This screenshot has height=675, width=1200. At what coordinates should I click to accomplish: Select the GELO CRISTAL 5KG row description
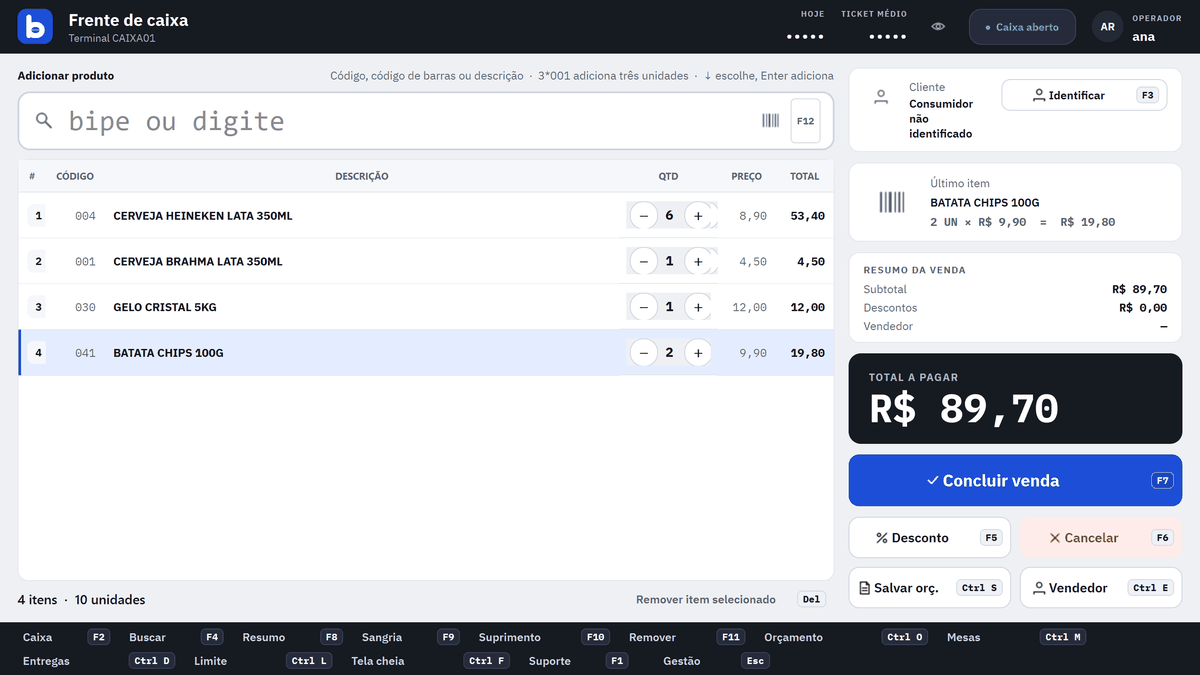(165, 307)
